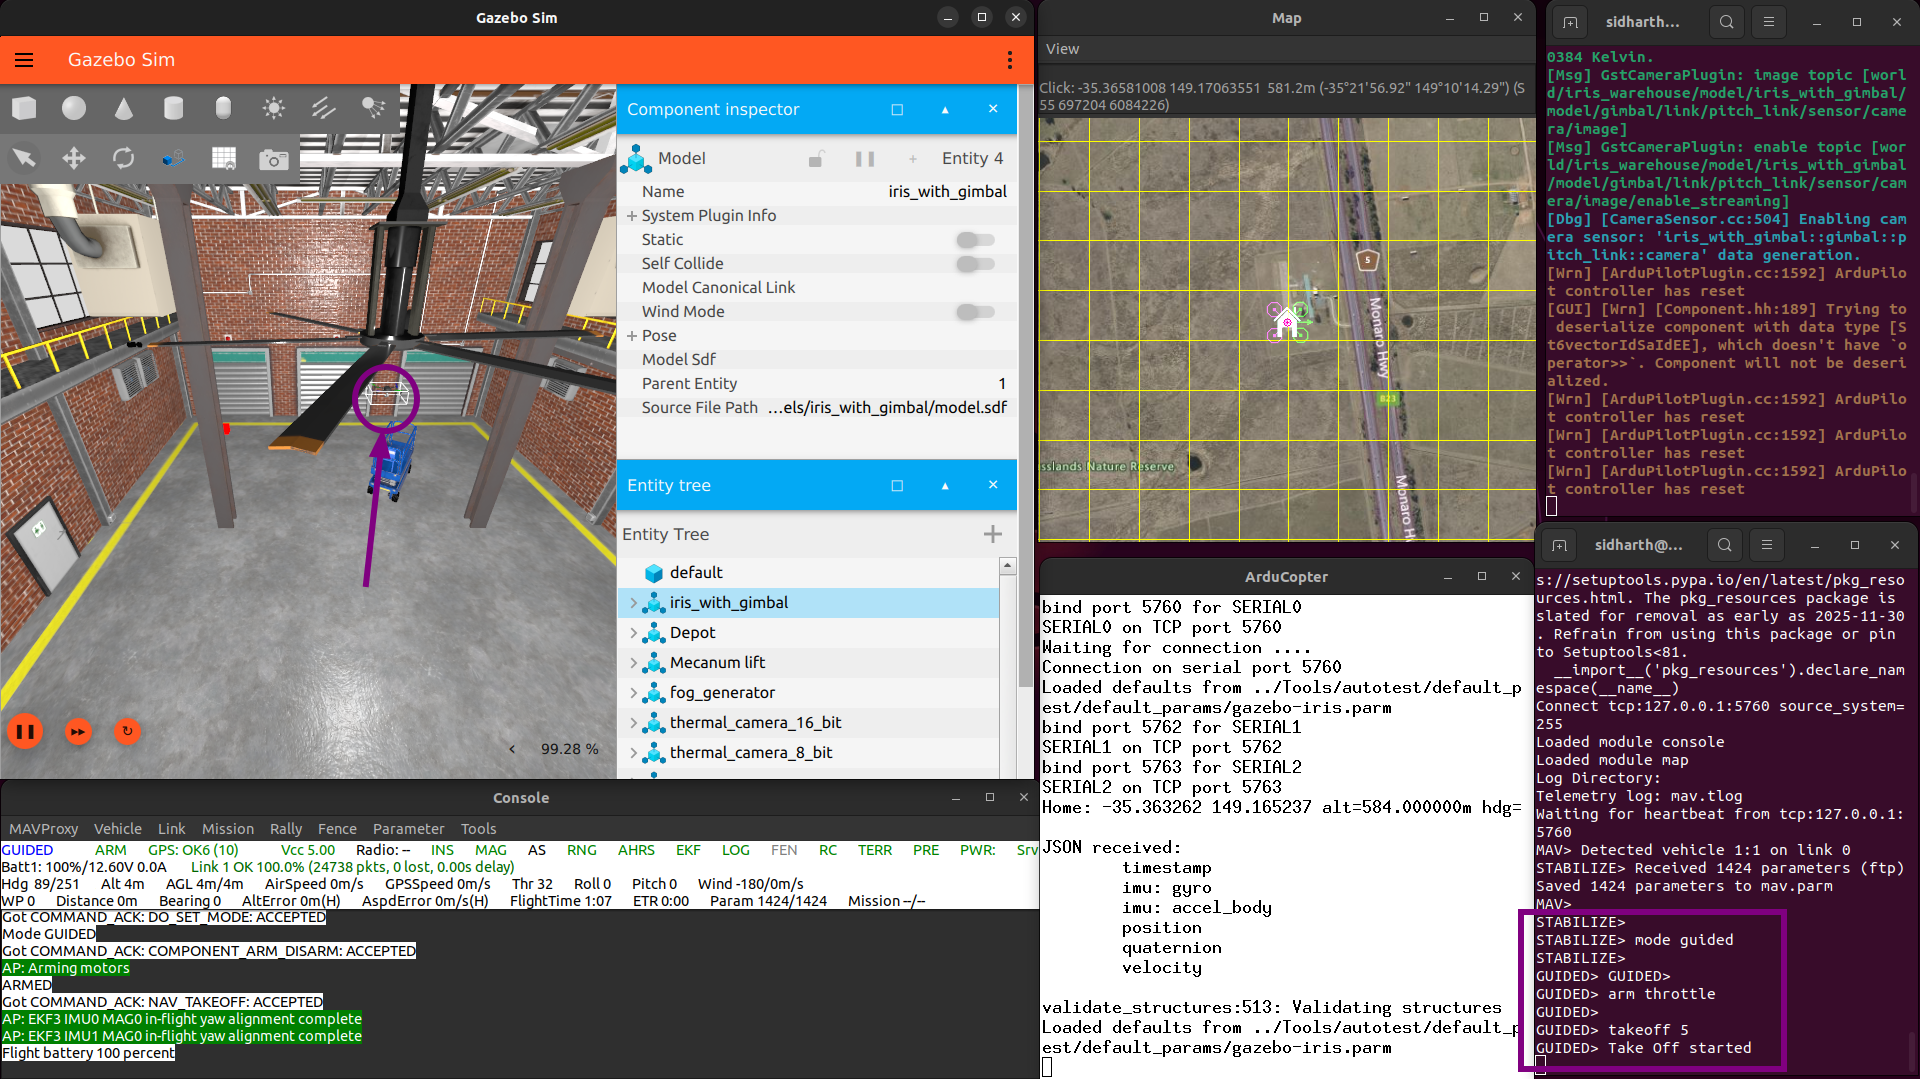The width and height of the screenshot is (1920, 1079).
Task: Expand the System Plugin Info section
Action: [x=632, y=216]
